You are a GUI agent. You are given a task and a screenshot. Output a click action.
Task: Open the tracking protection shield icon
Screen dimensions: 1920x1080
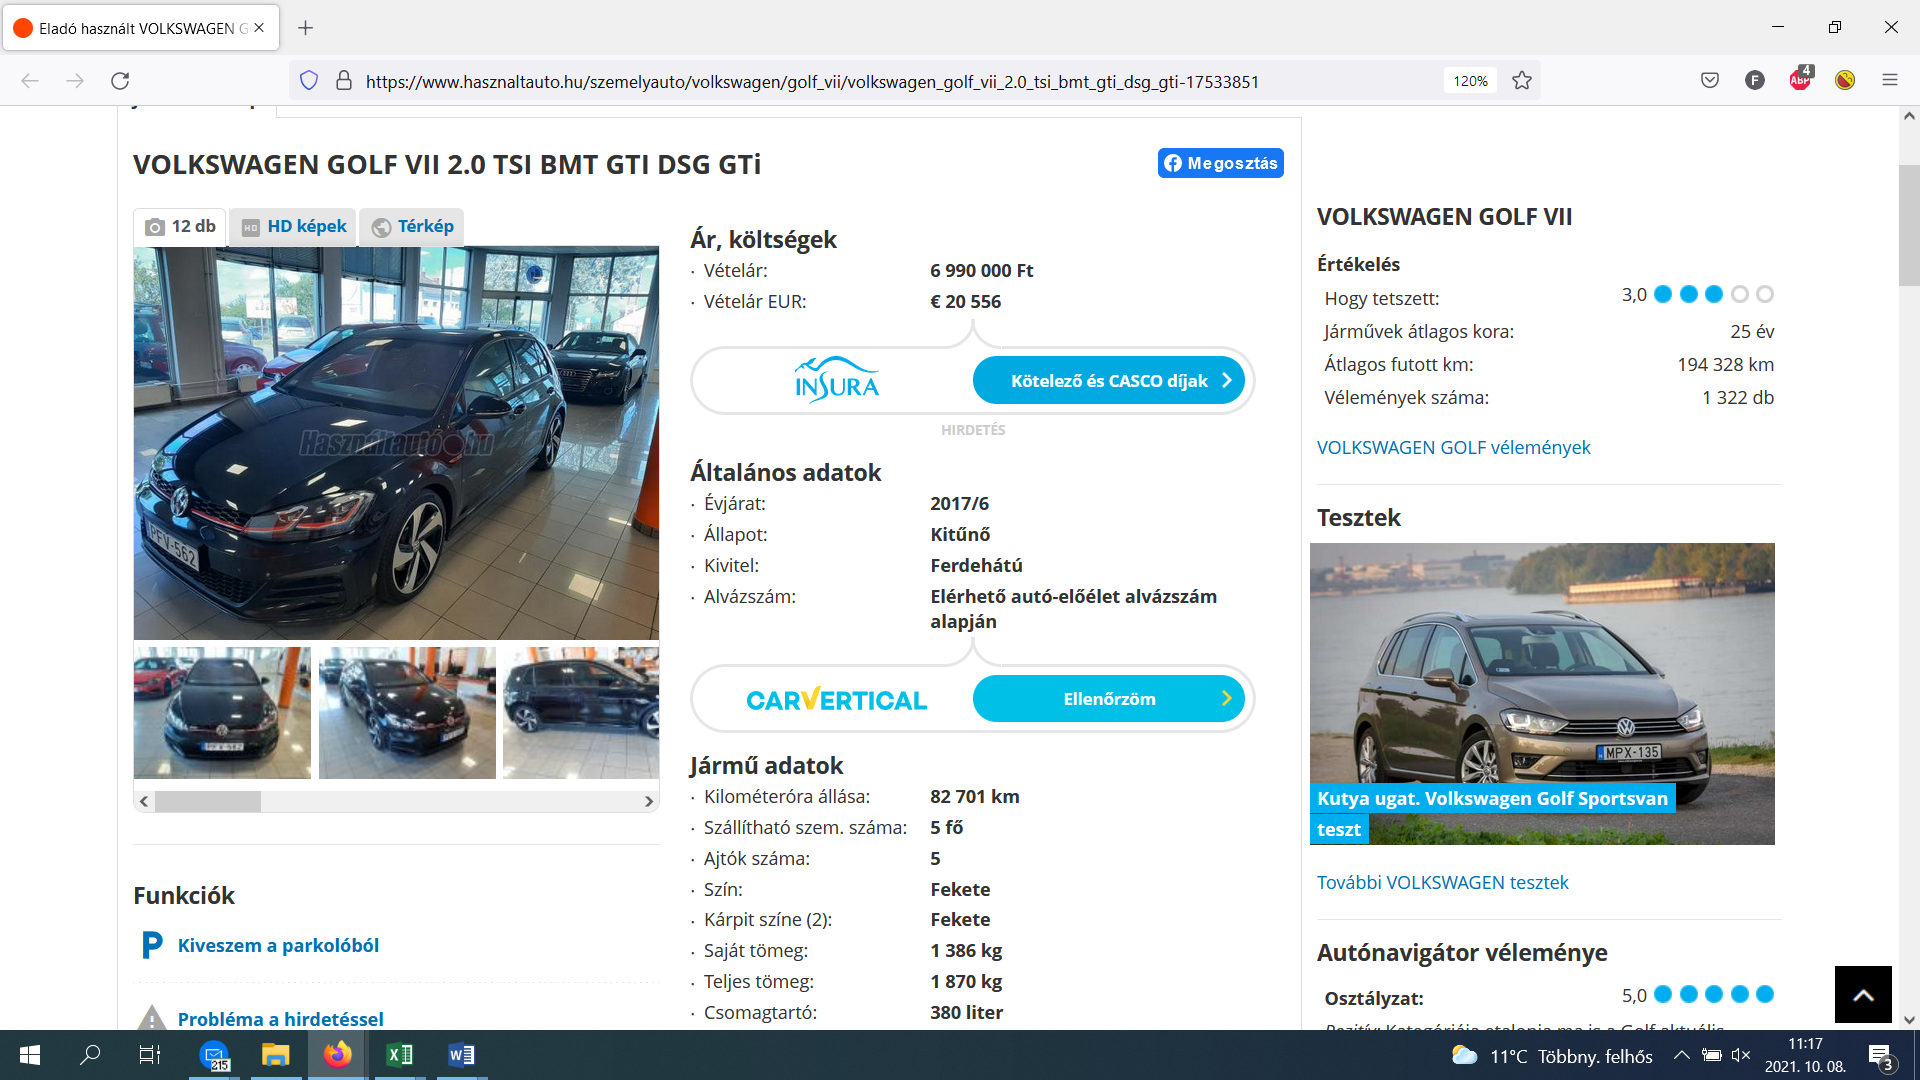(309, 81)
